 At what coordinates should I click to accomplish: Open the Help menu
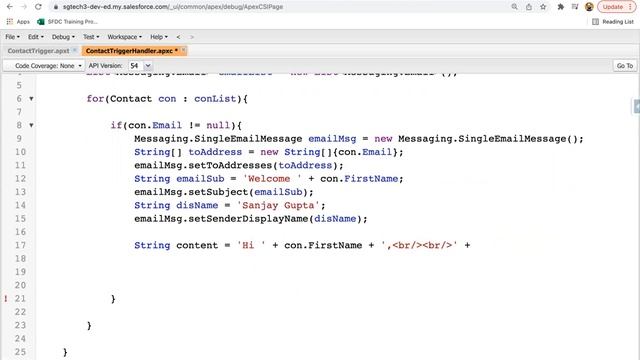point(159,37)
